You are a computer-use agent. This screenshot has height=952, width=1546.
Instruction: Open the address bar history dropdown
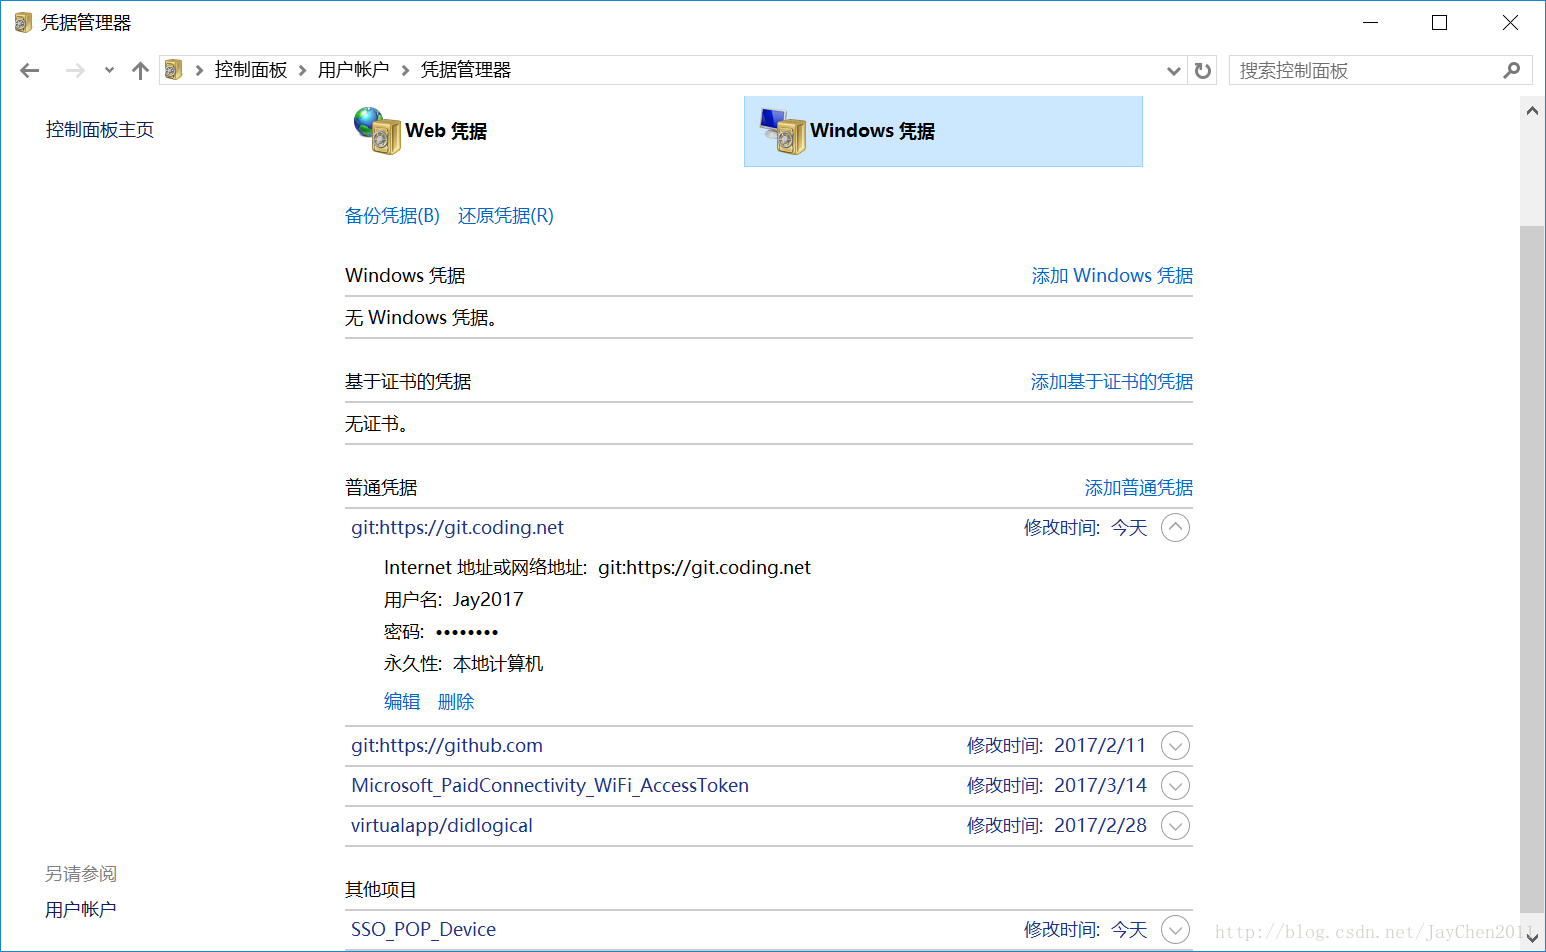tap(1174, 70)
